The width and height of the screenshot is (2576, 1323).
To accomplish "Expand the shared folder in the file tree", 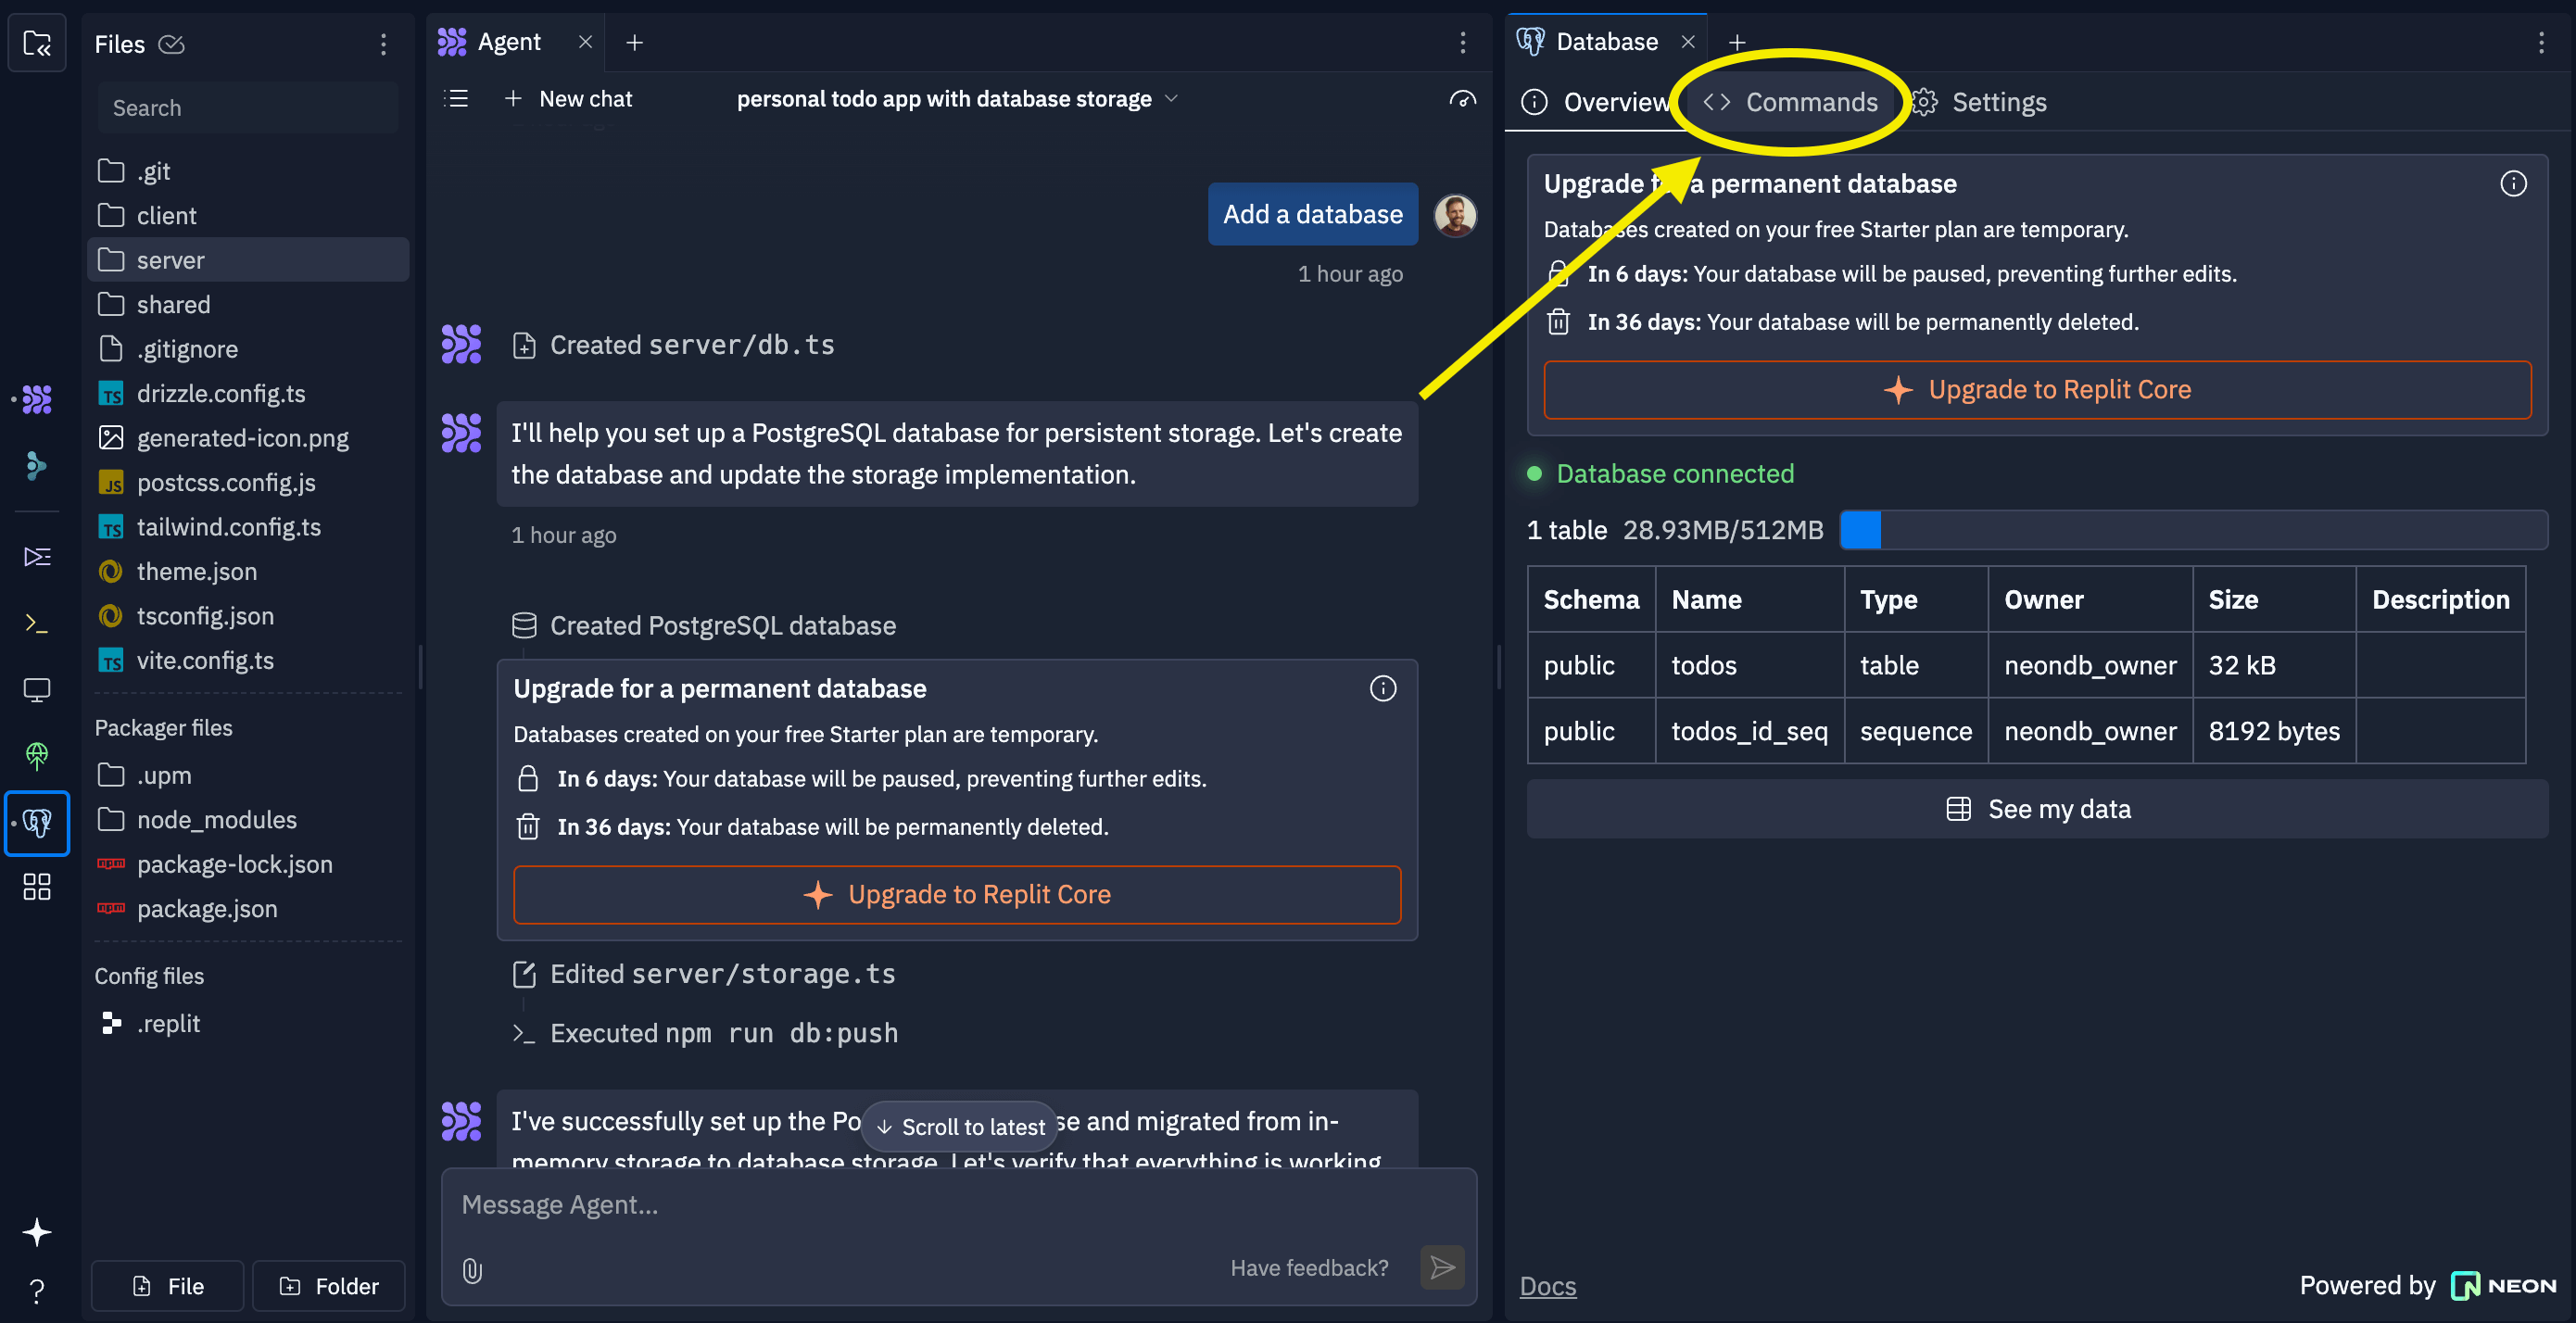I will pyautogui.click(x=173, y=304).
